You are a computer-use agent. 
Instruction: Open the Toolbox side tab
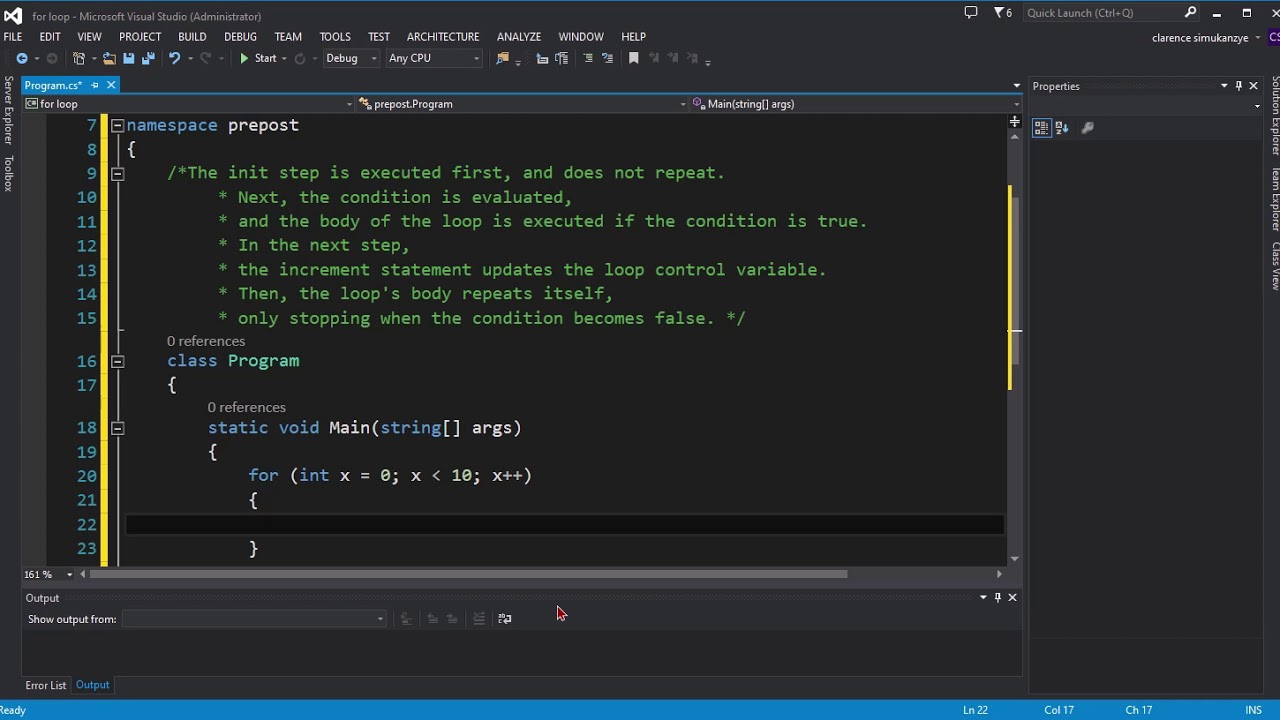coord(8,173)
